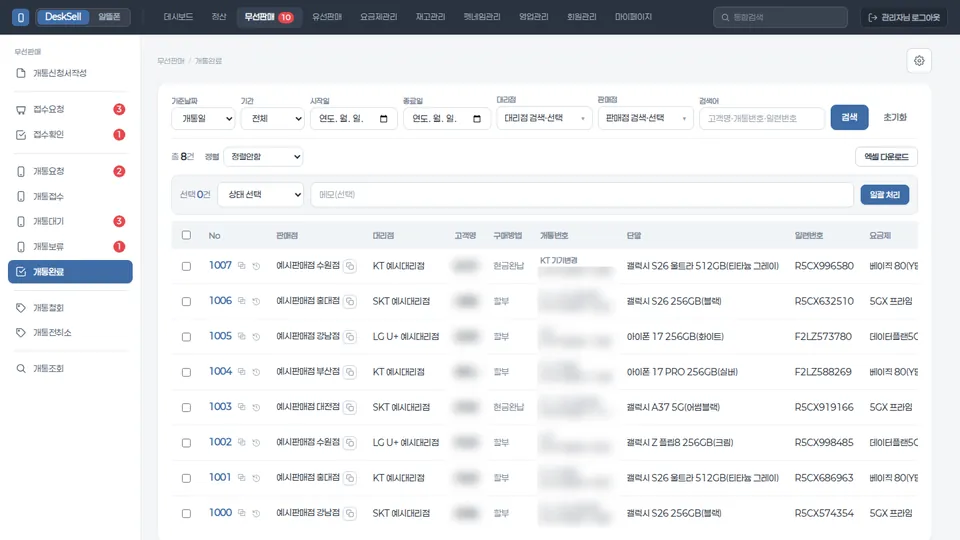The width and height of the screenshot is (960, 540).
Task: Check the box for row 1000
Action: tap(186, 513)
